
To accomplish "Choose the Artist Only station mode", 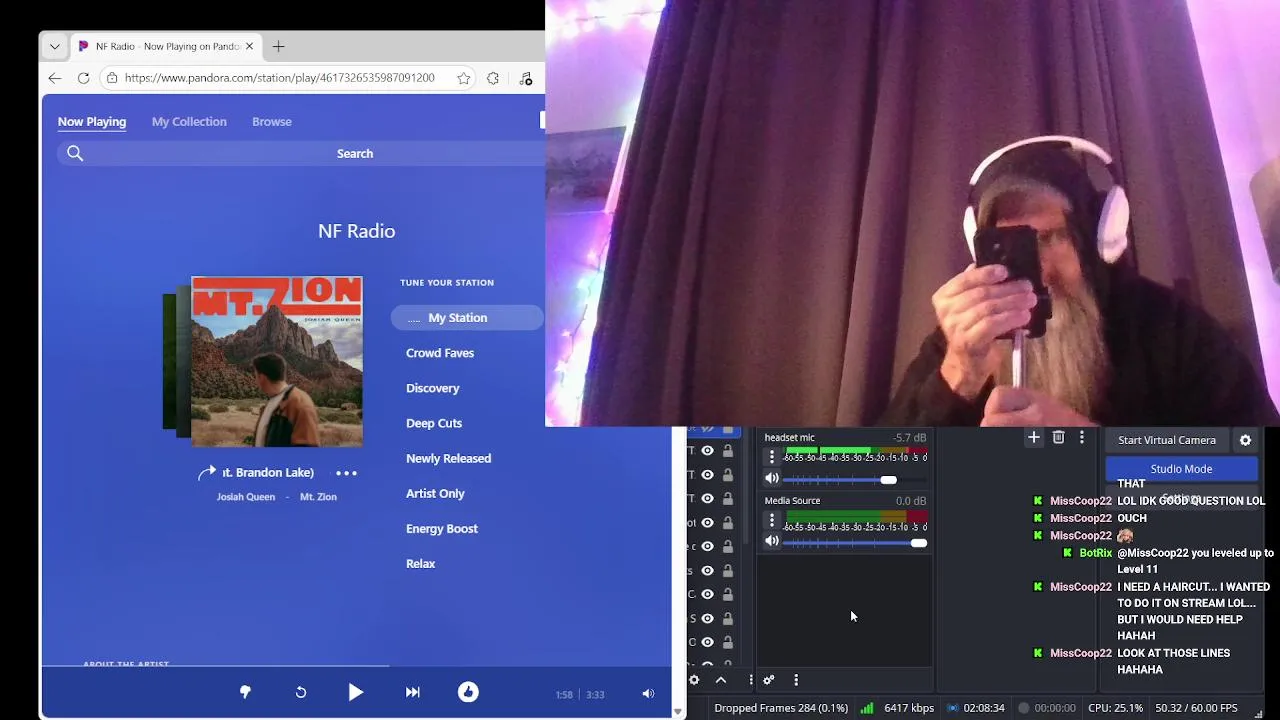I will click(x=435, y=493).
